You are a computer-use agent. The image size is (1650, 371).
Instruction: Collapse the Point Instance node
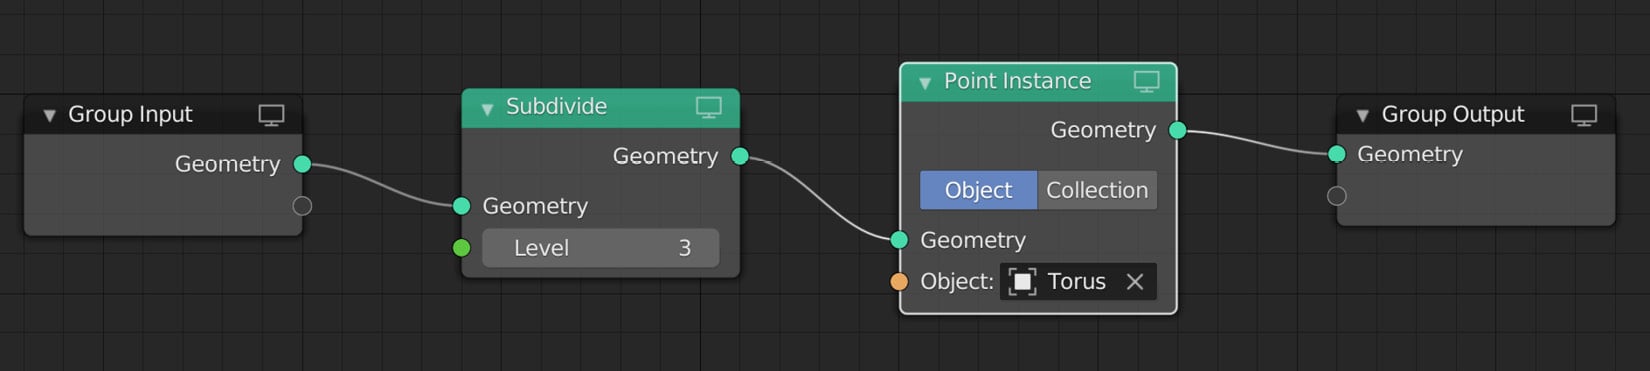pos(925,83)
